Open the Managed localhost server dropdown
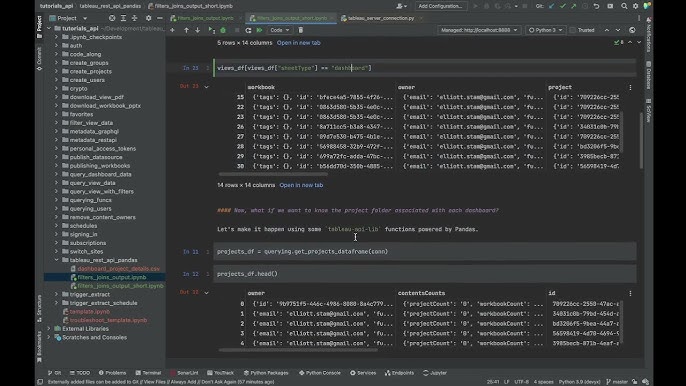 click(479, 30)
